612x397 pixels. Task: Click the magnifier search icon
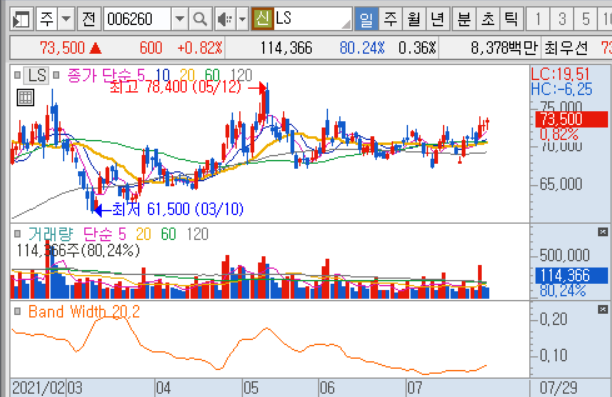(x=200, y=19)
